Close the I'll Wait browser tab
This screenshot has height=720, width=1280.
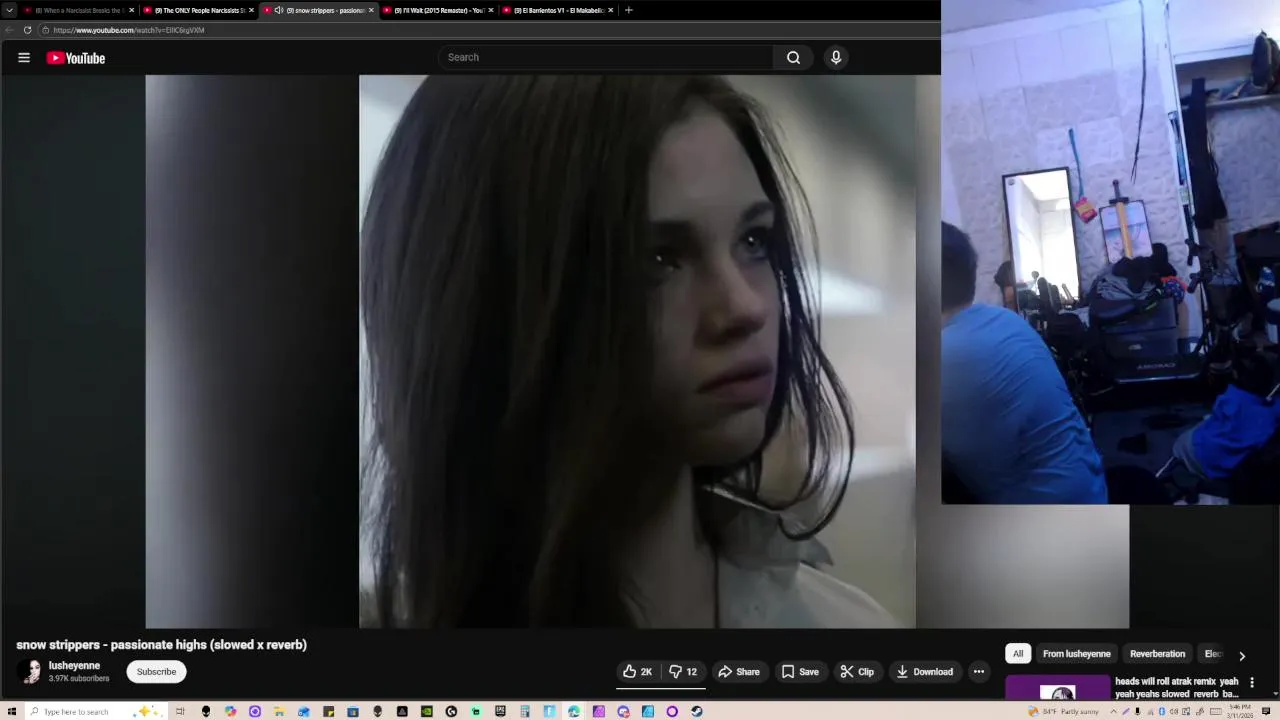(x=491, y=10)
